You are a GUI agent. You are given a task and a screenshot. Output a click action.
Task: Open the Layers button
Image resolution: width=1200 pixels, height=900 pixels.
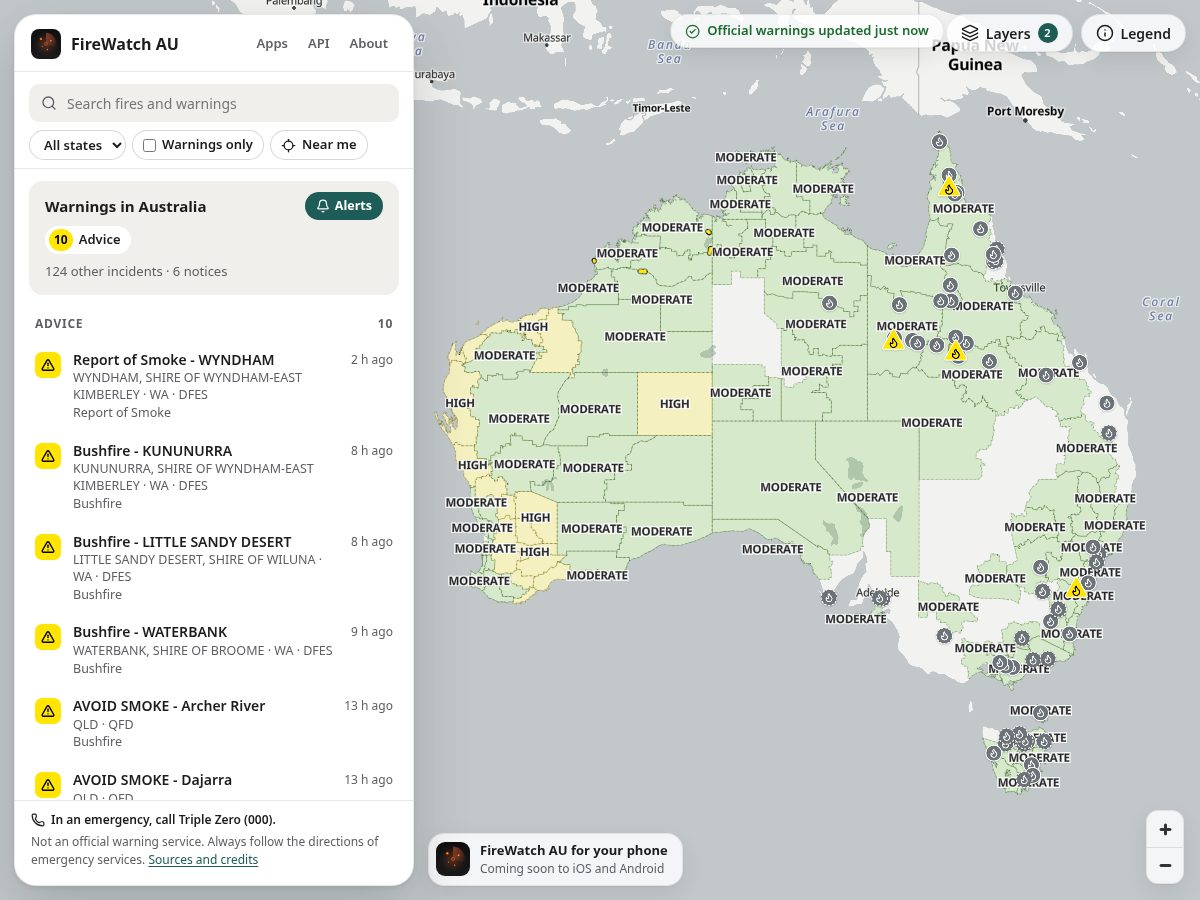click(x=1009, y=33)
